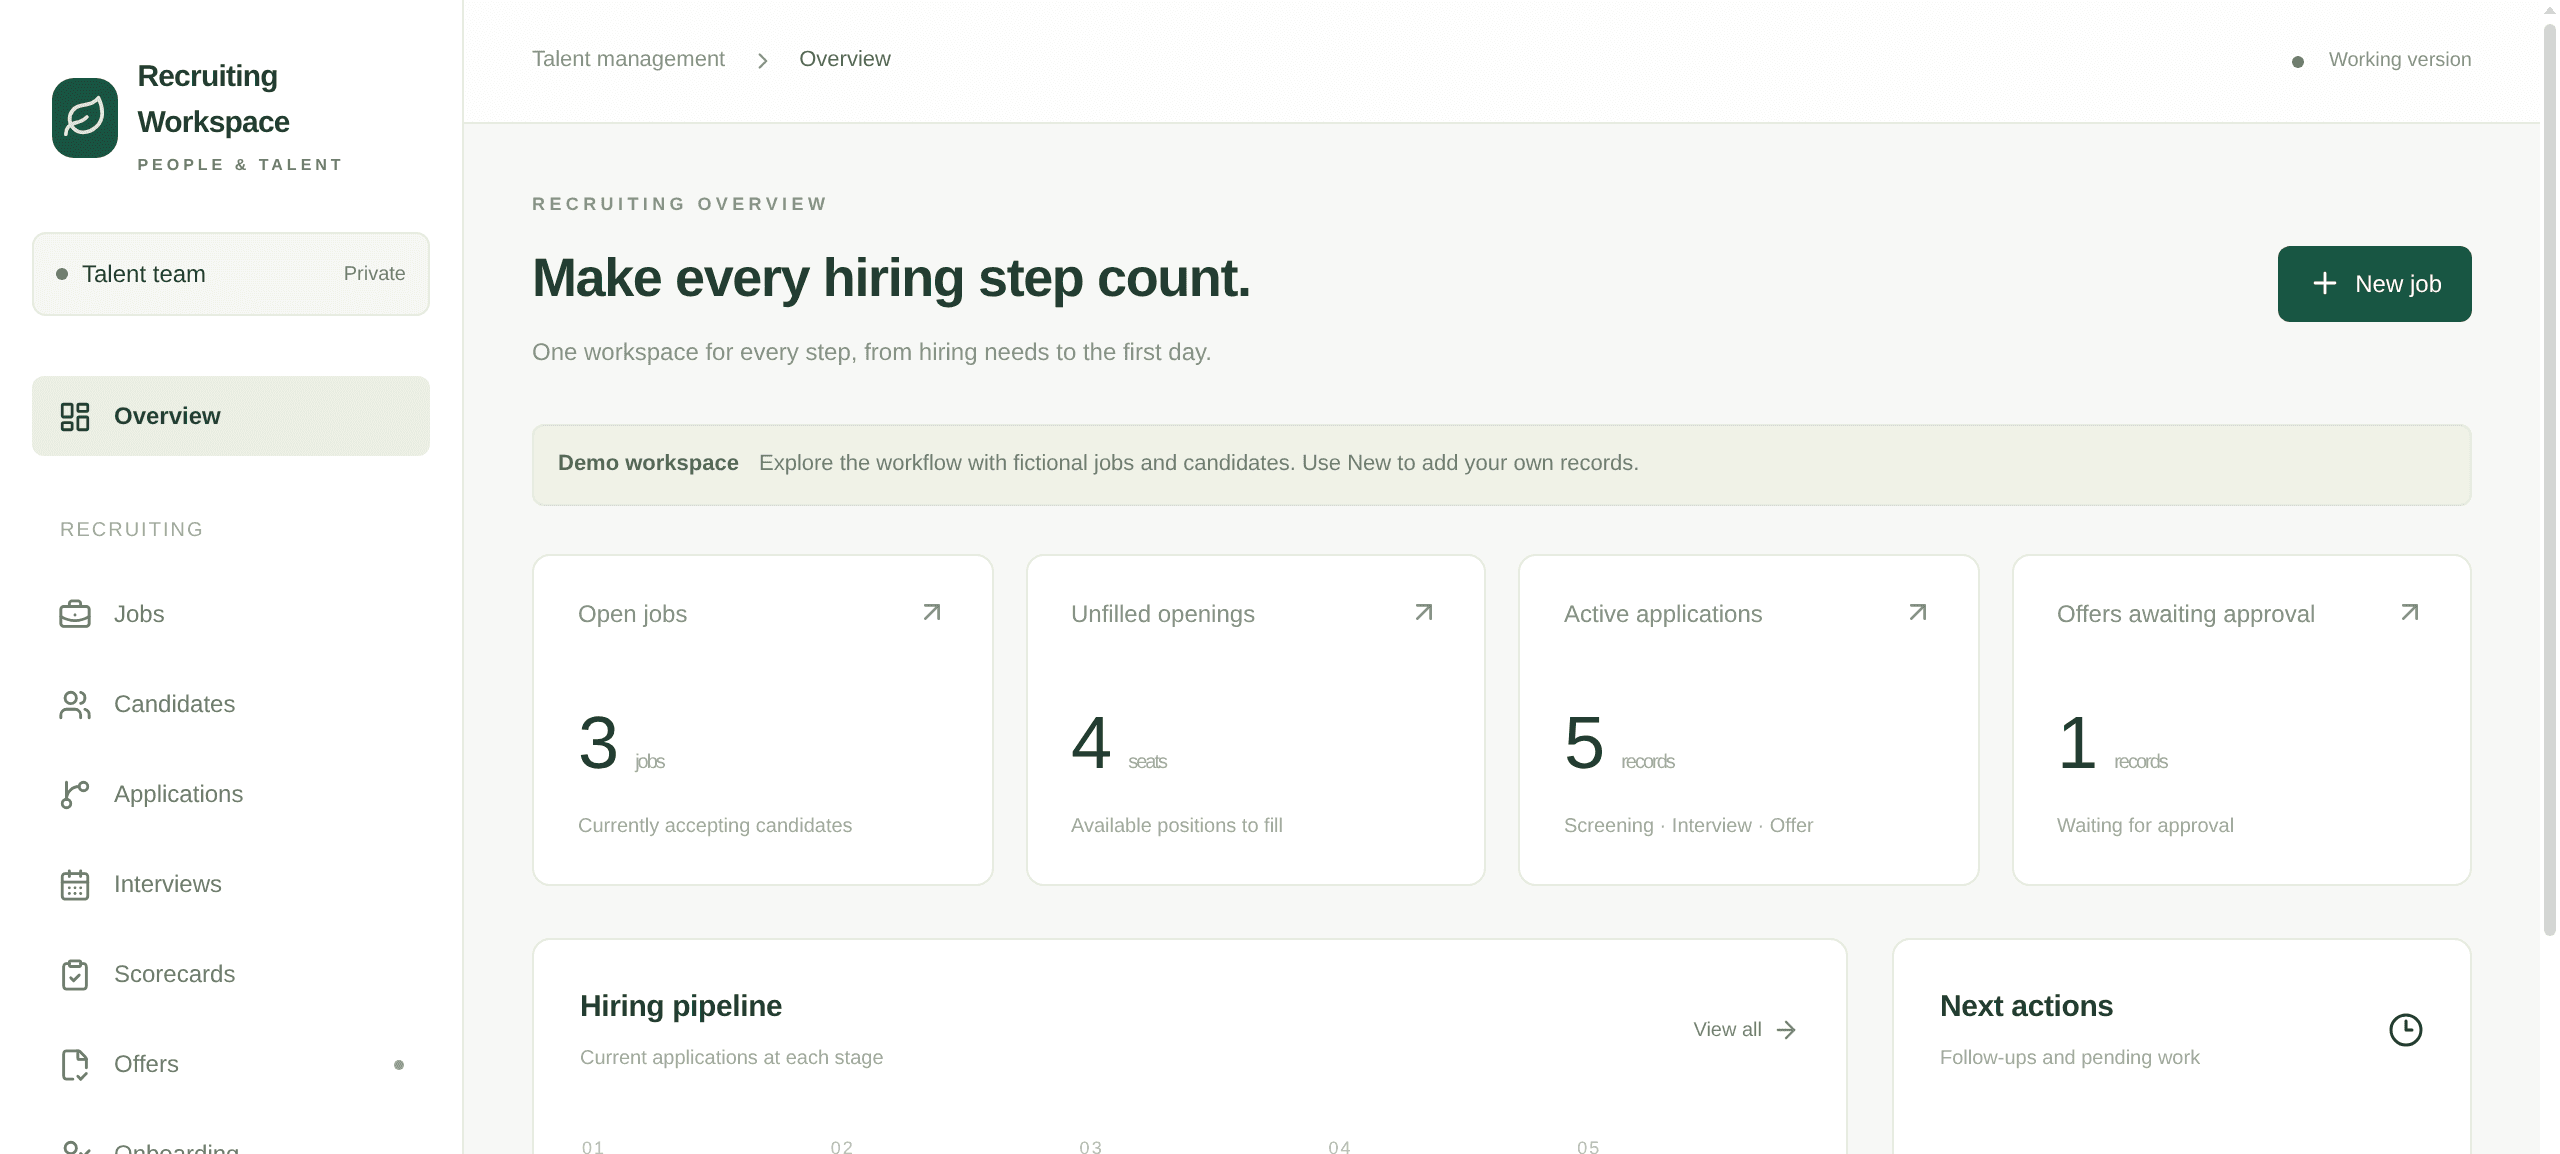Screen dimensions: 2560x1154
Task: Click the Next actions heading
Action: point(2026,1006)
